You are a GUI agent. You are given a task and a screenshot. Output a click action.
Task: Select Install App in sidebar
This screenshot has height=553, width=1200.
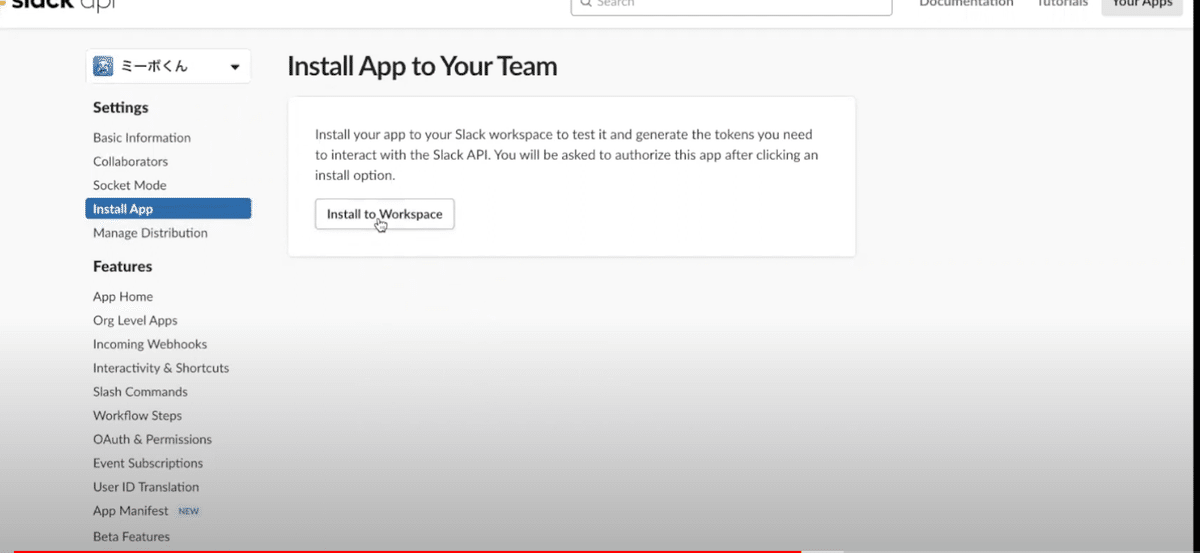(x=168, y=209)
